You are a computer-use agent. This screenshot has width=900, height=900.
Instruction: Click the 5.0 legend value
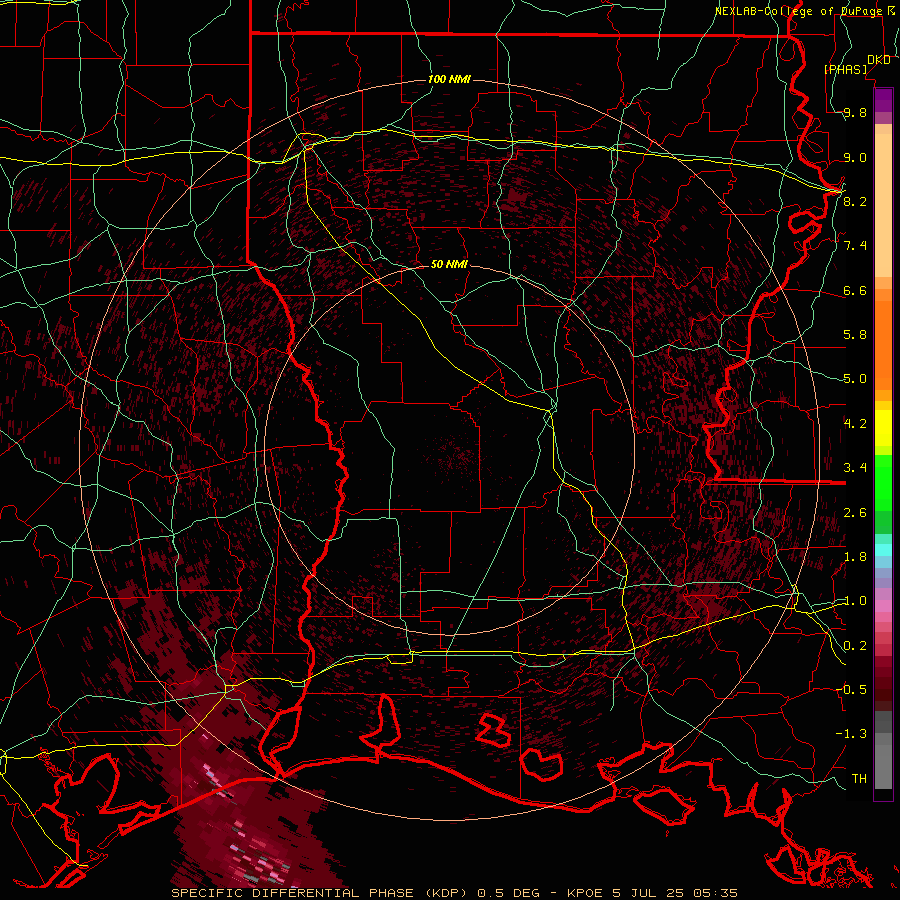click(855, 379)
